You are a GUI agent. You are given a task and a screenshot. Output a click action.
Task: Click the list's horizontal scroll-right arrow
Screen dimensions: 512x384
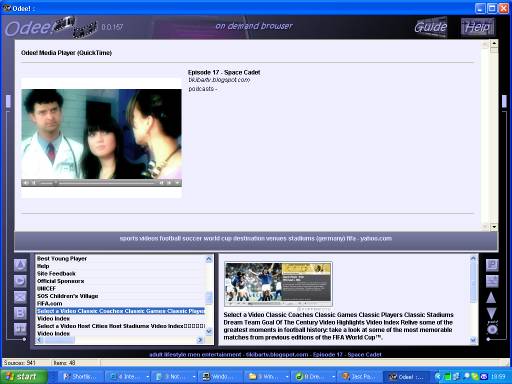click(200, 340)
